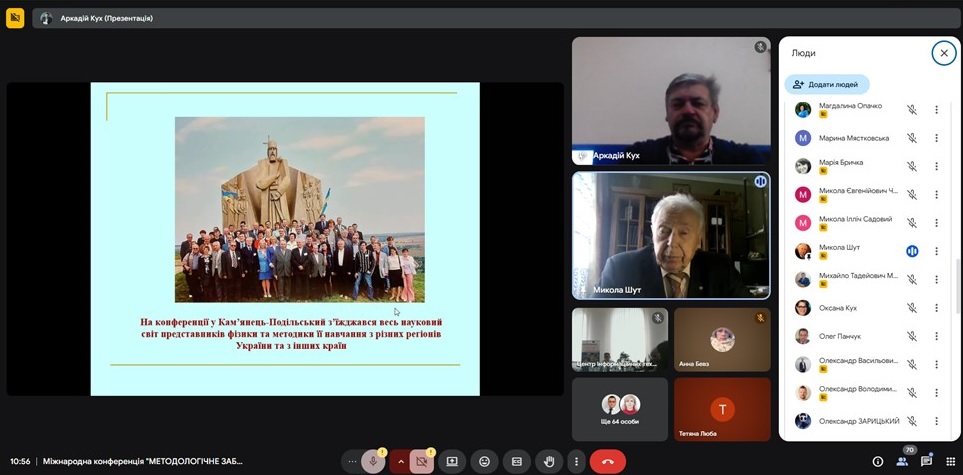The height and width of the screenshot is (475, 963).
Task: Toggle closed captions button
Action: click(x=516, y=461)
